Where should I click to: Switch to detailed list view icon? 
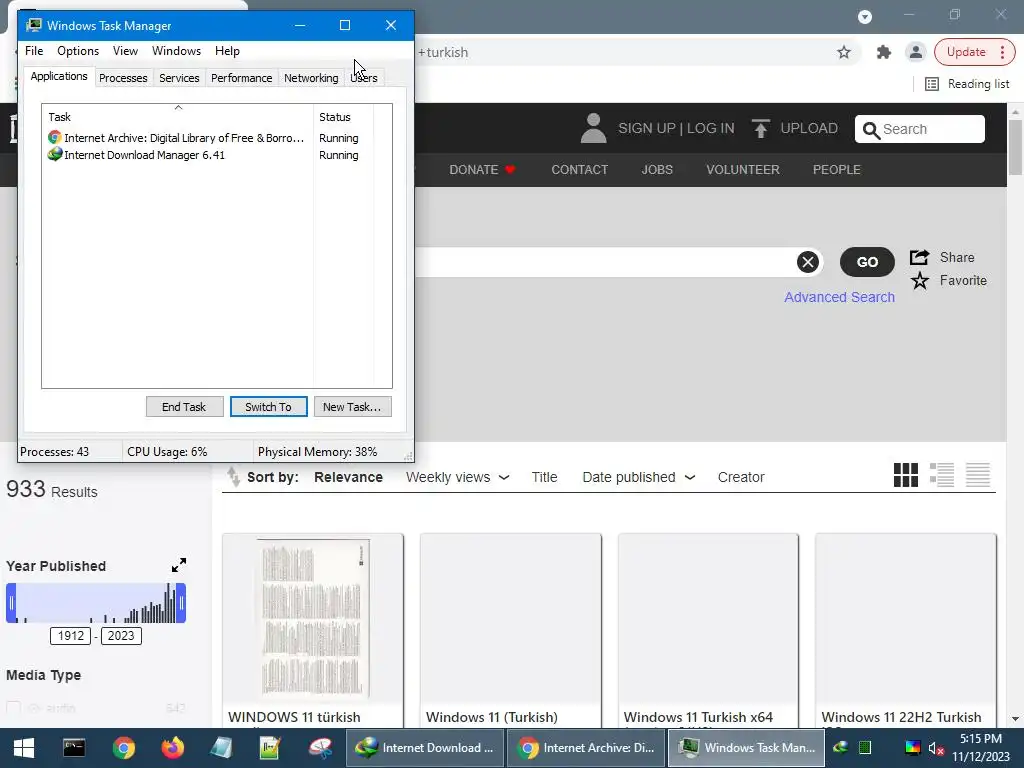point(941,475)
